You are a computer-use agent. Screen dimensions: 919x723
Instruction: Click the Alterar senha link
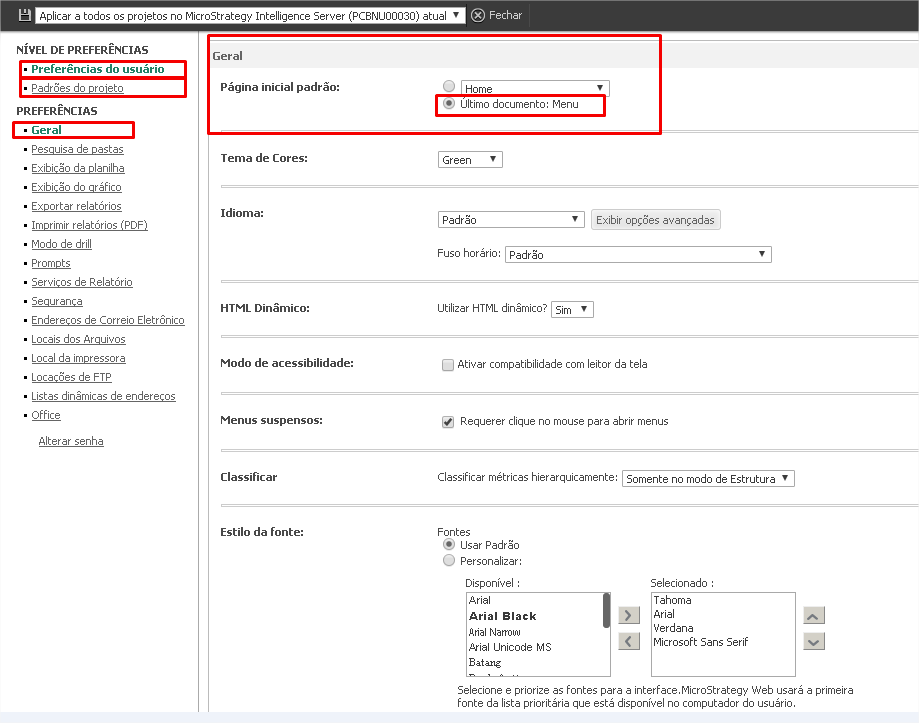pos(71,441)
